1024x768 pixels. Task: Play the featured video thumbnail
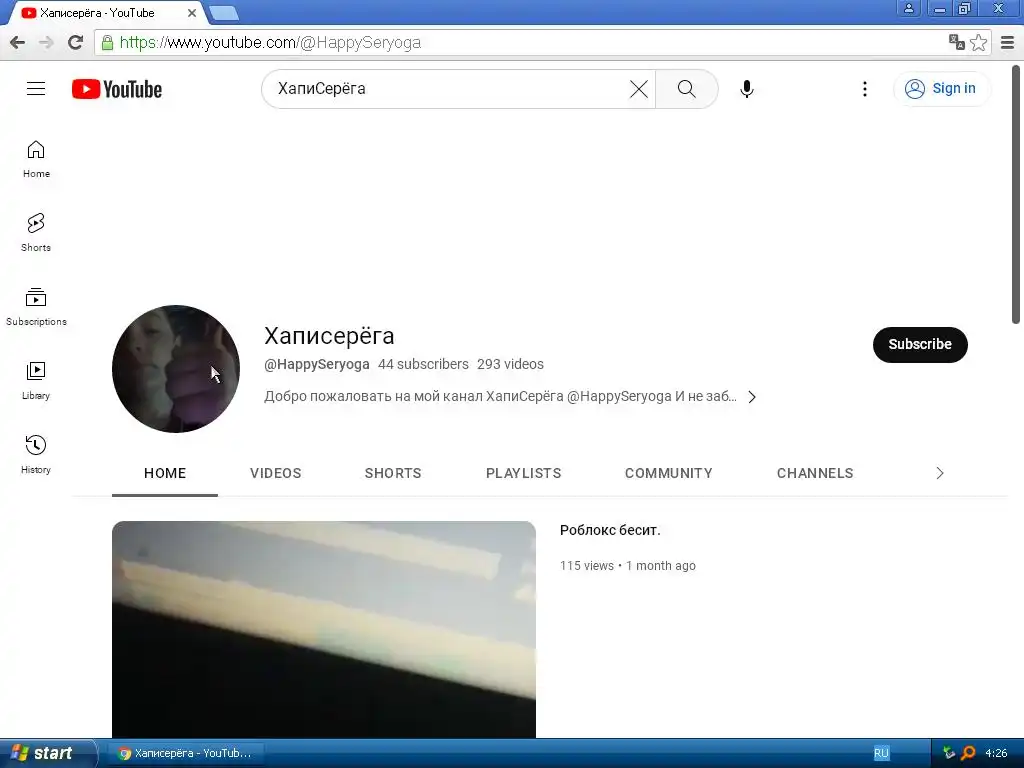(324, 630)
